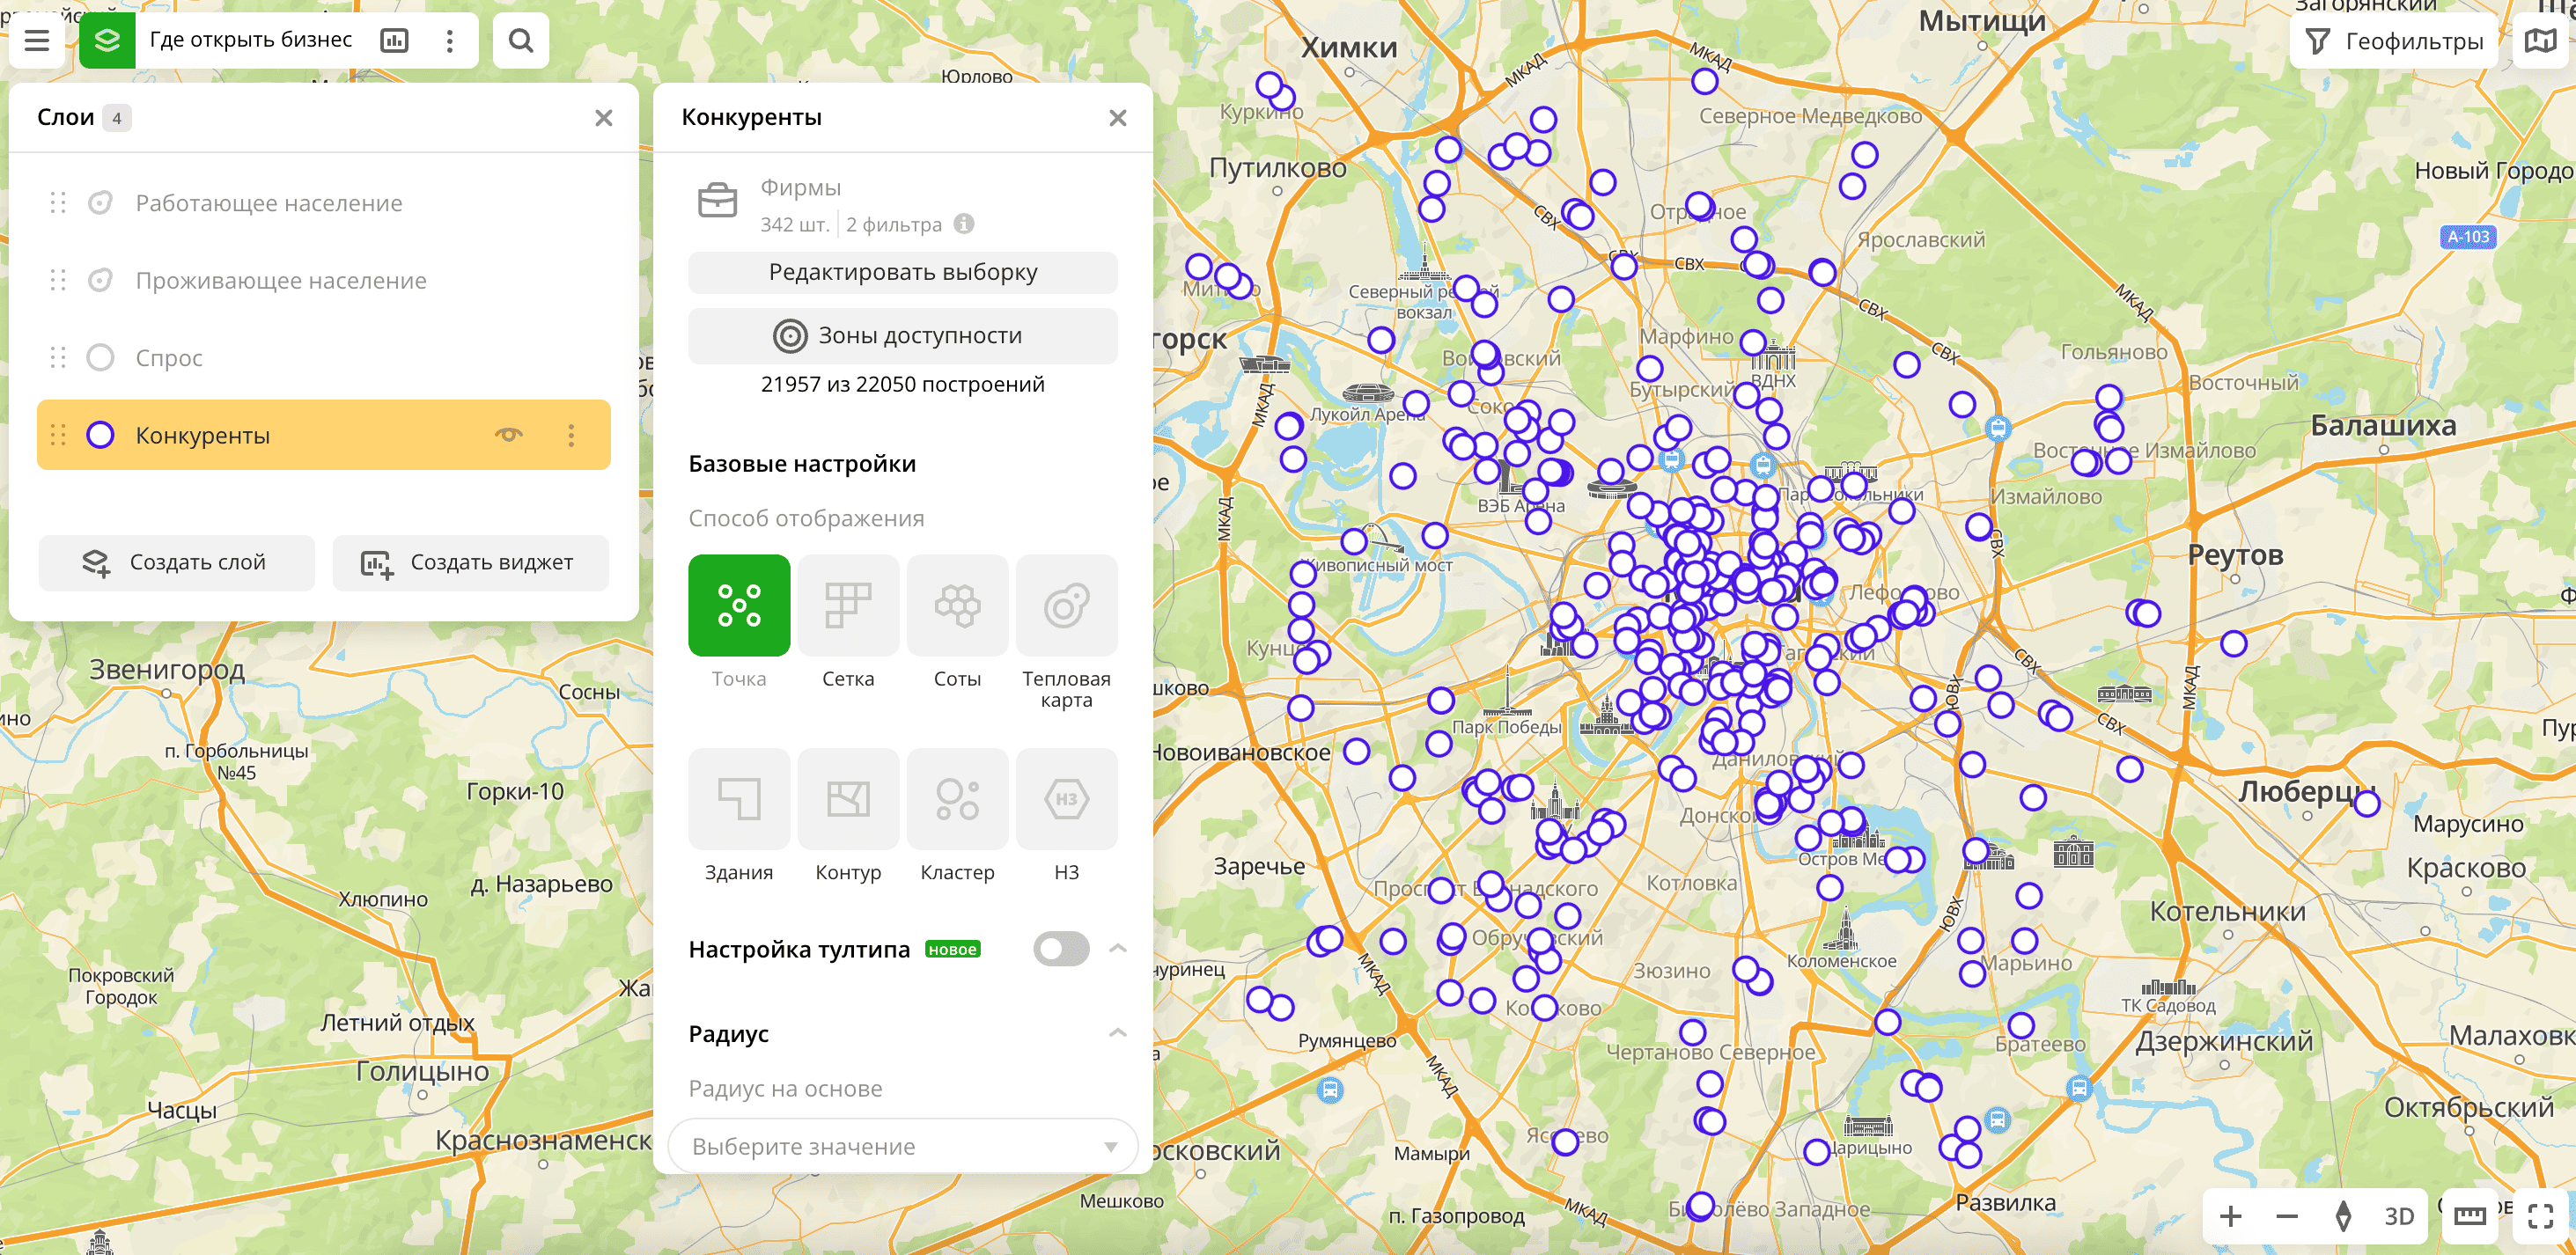Switch the map to 3D mode
The width and height of the screenshot is (2576, 1255).
(x=2398, y=1216)
